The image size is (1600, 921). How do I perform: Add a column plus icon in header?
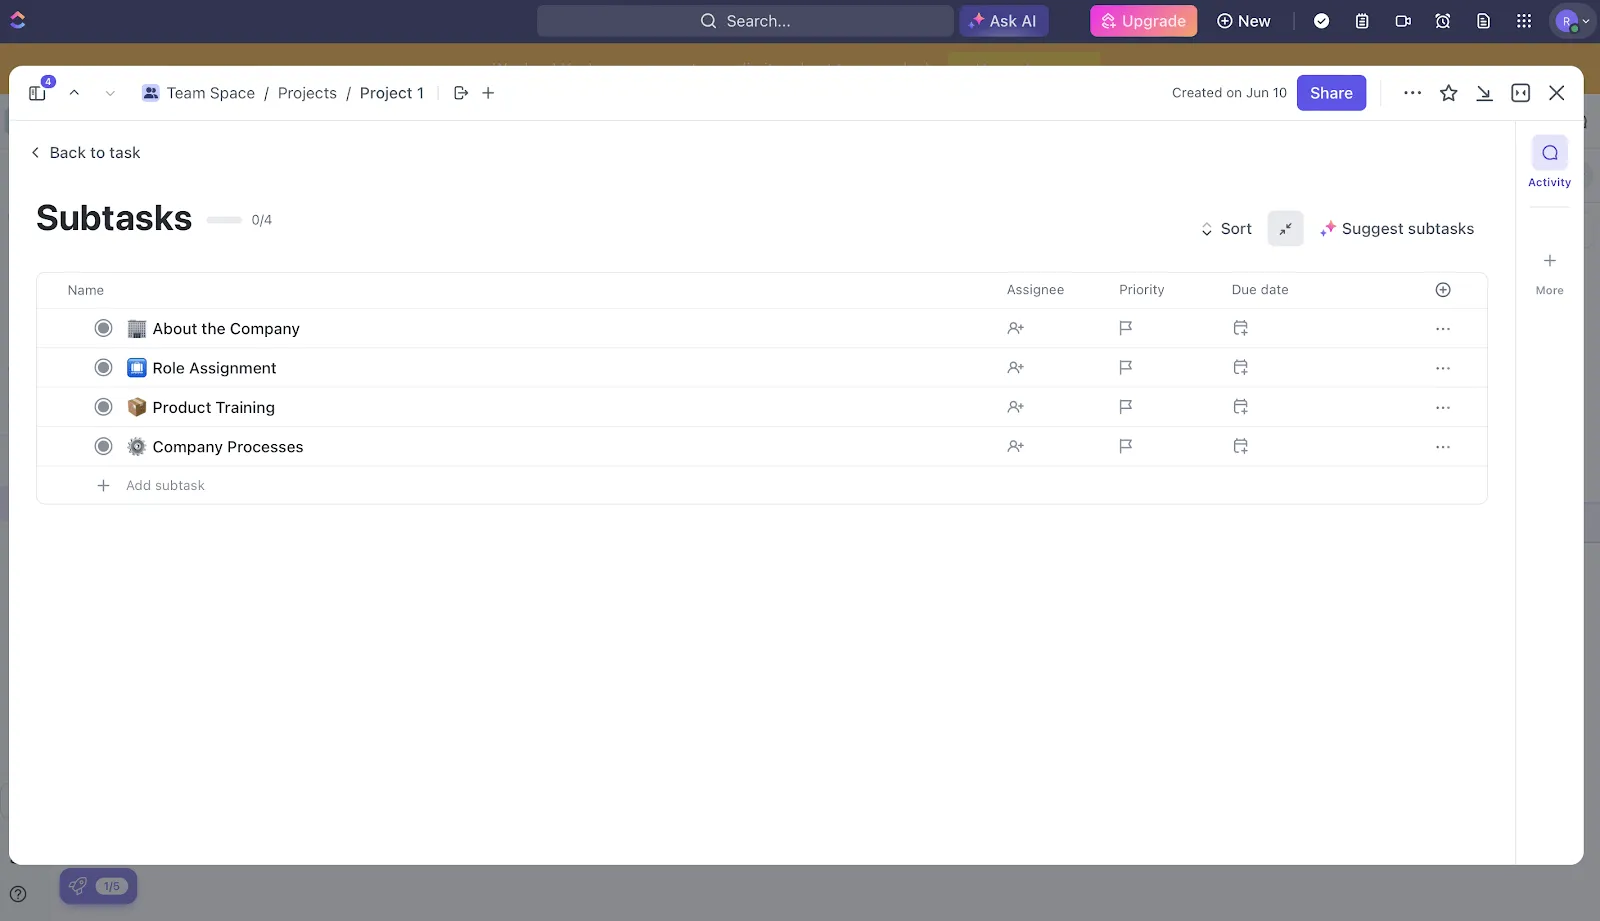[1443, 290]
